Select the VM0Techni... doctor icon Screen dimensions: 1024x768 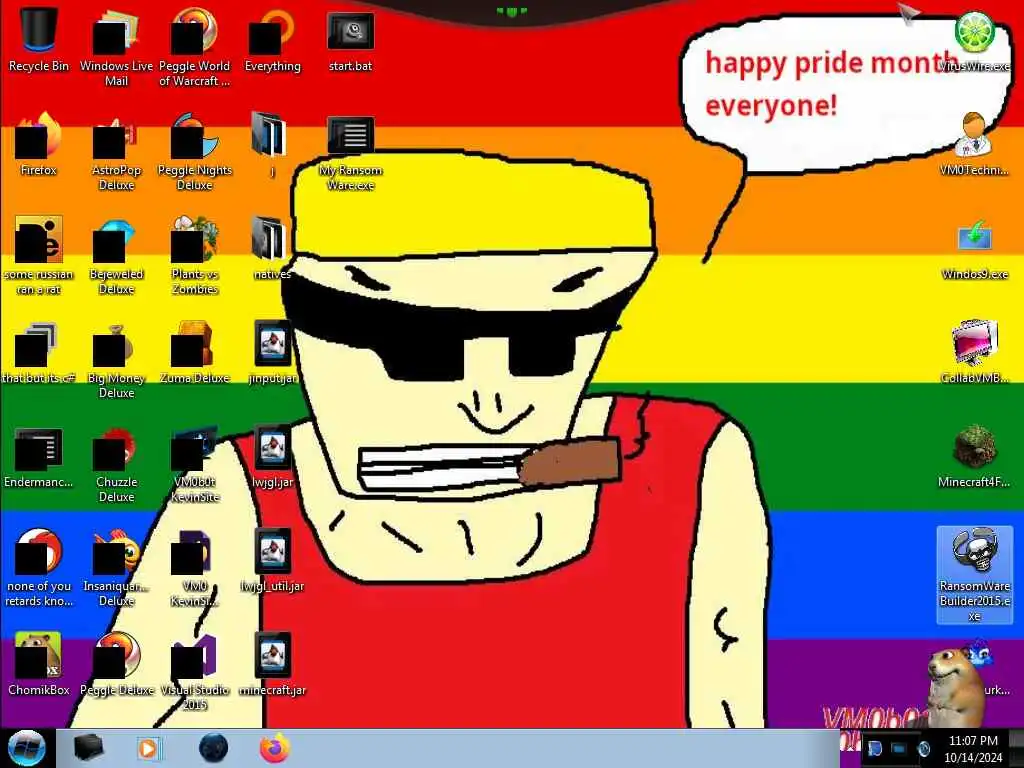tap(974, 145)
